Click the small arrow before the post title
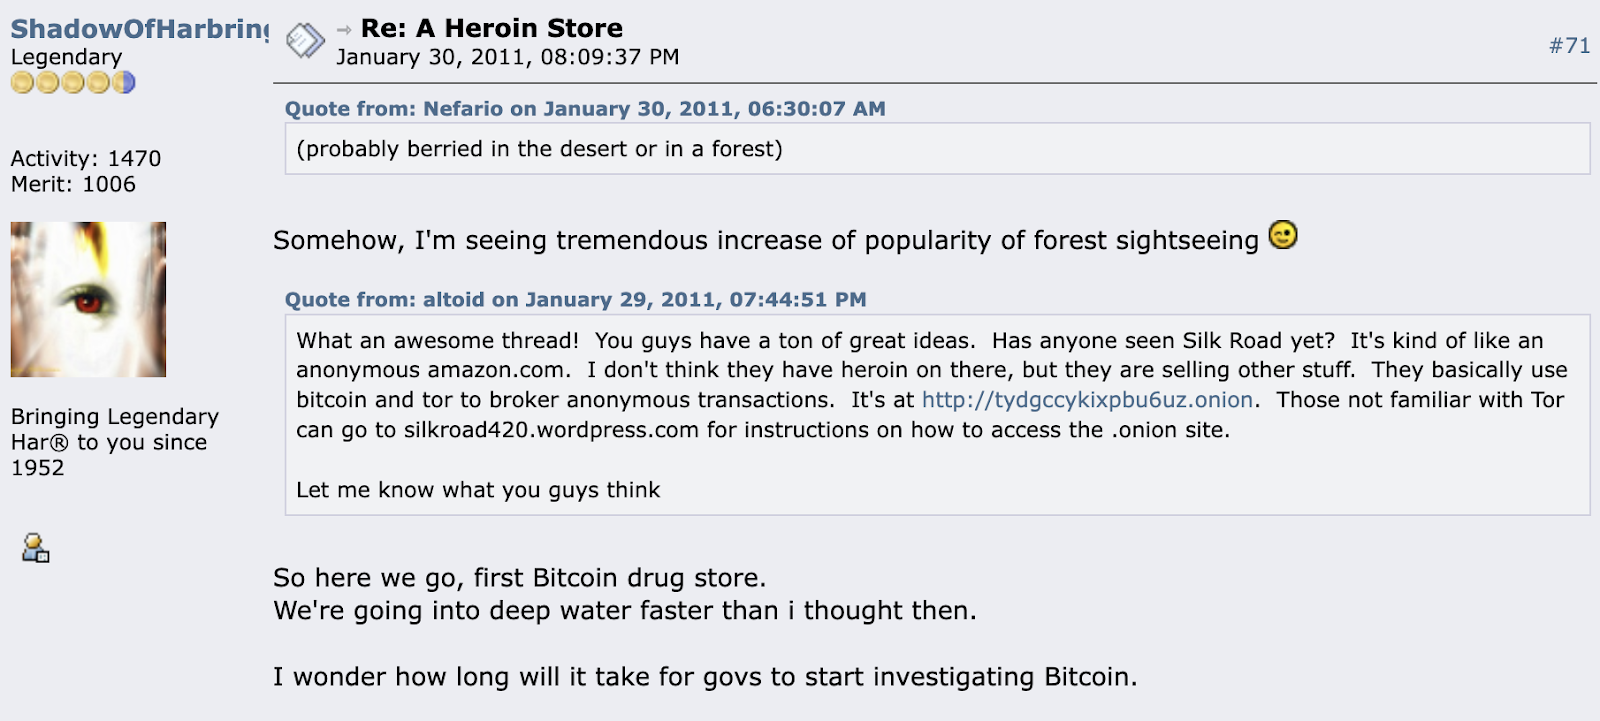The width and height of the screenshot is (1600, 721). (344, 30)
